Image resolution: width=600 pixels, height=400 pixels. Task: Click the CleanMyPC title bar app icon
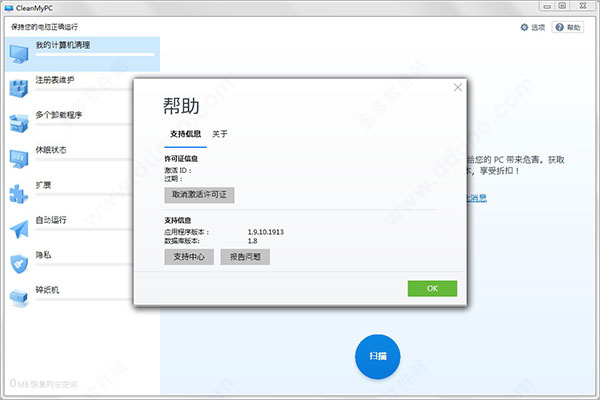(9, 8)
